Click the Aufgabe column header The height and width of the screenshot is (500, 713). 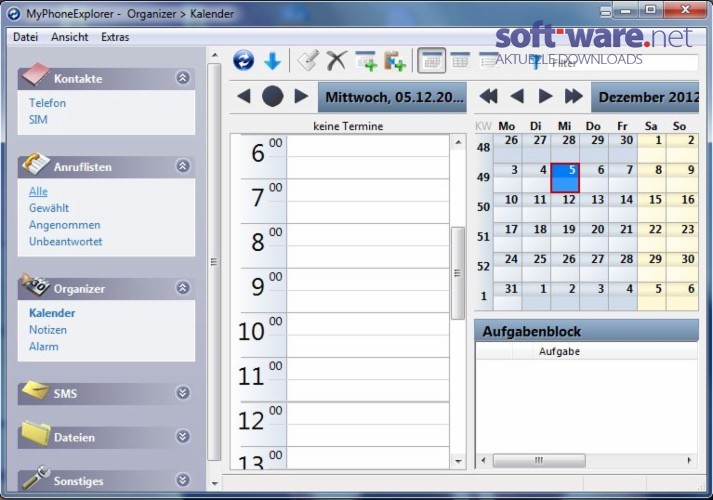coord(614,351)
